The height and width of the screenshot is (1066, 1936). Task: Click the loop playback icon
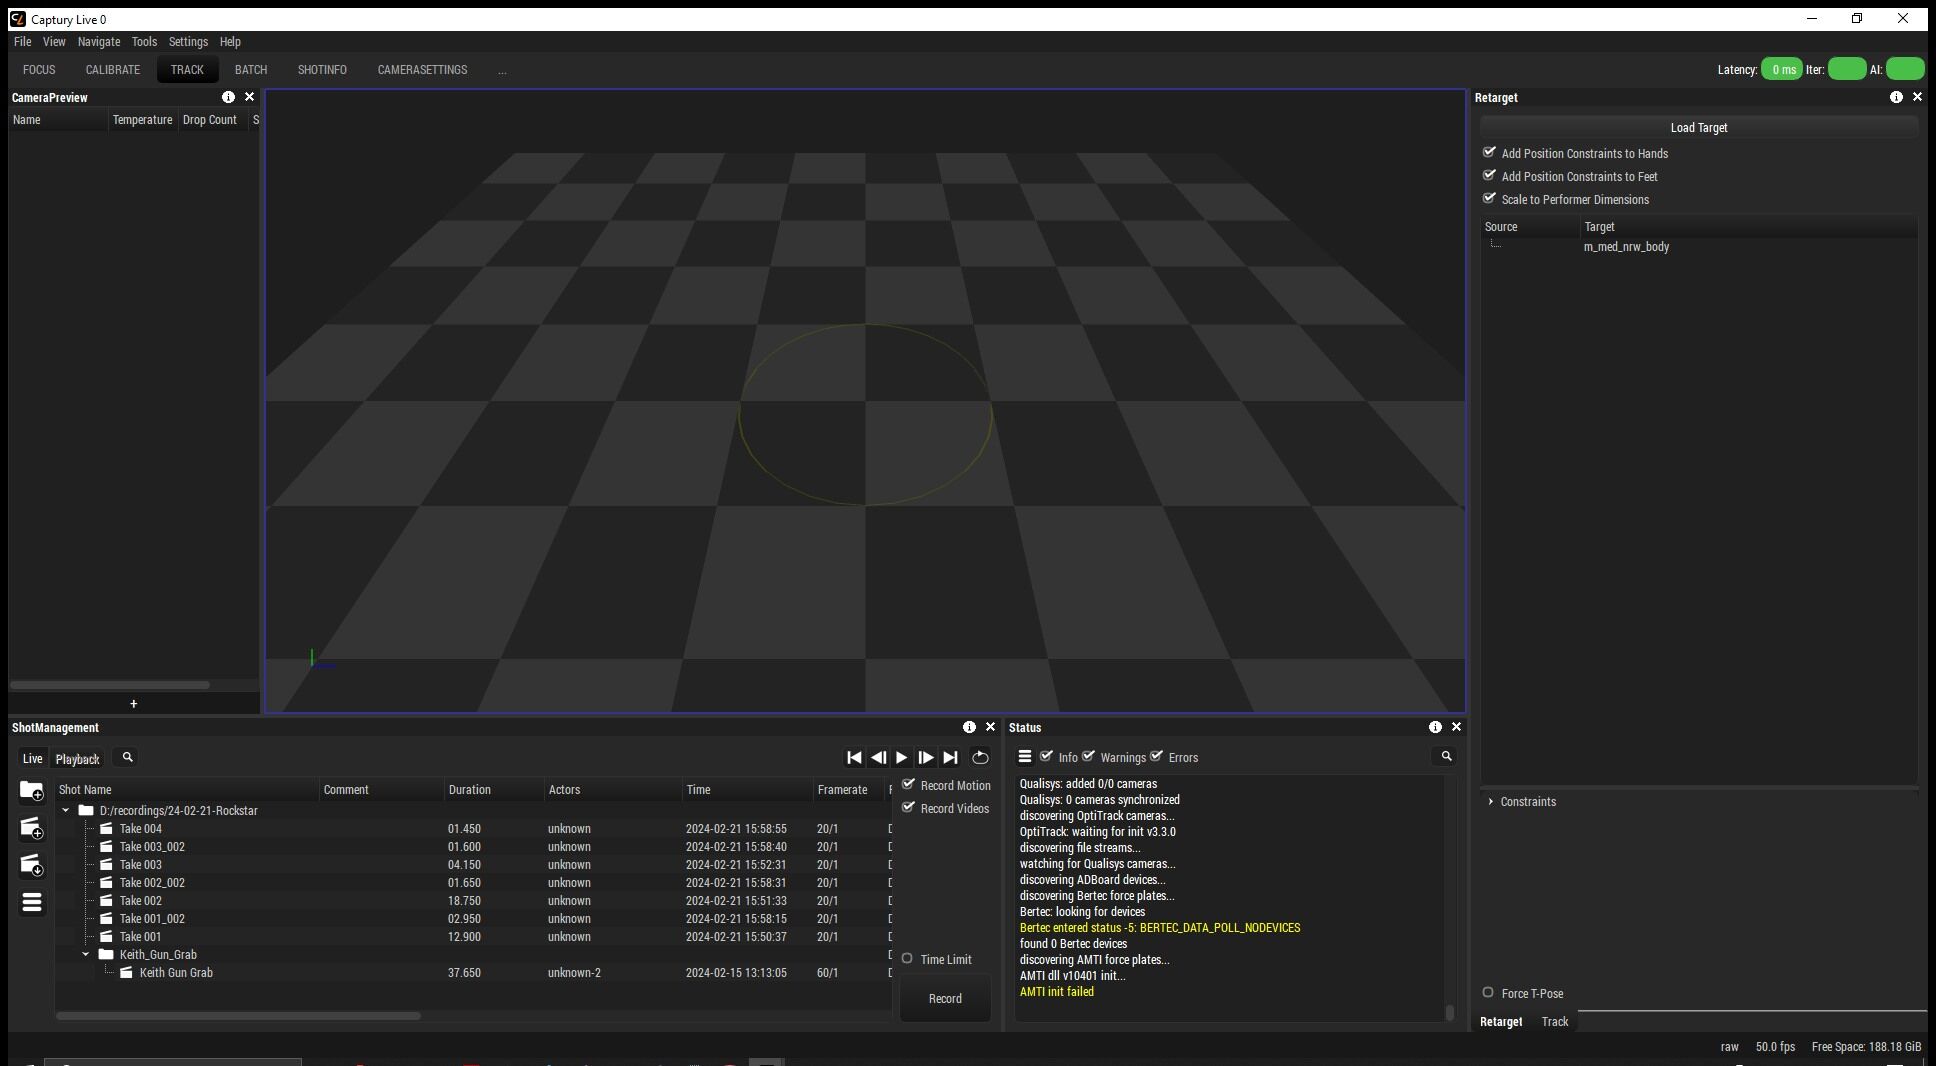click(x=980, y=758)
